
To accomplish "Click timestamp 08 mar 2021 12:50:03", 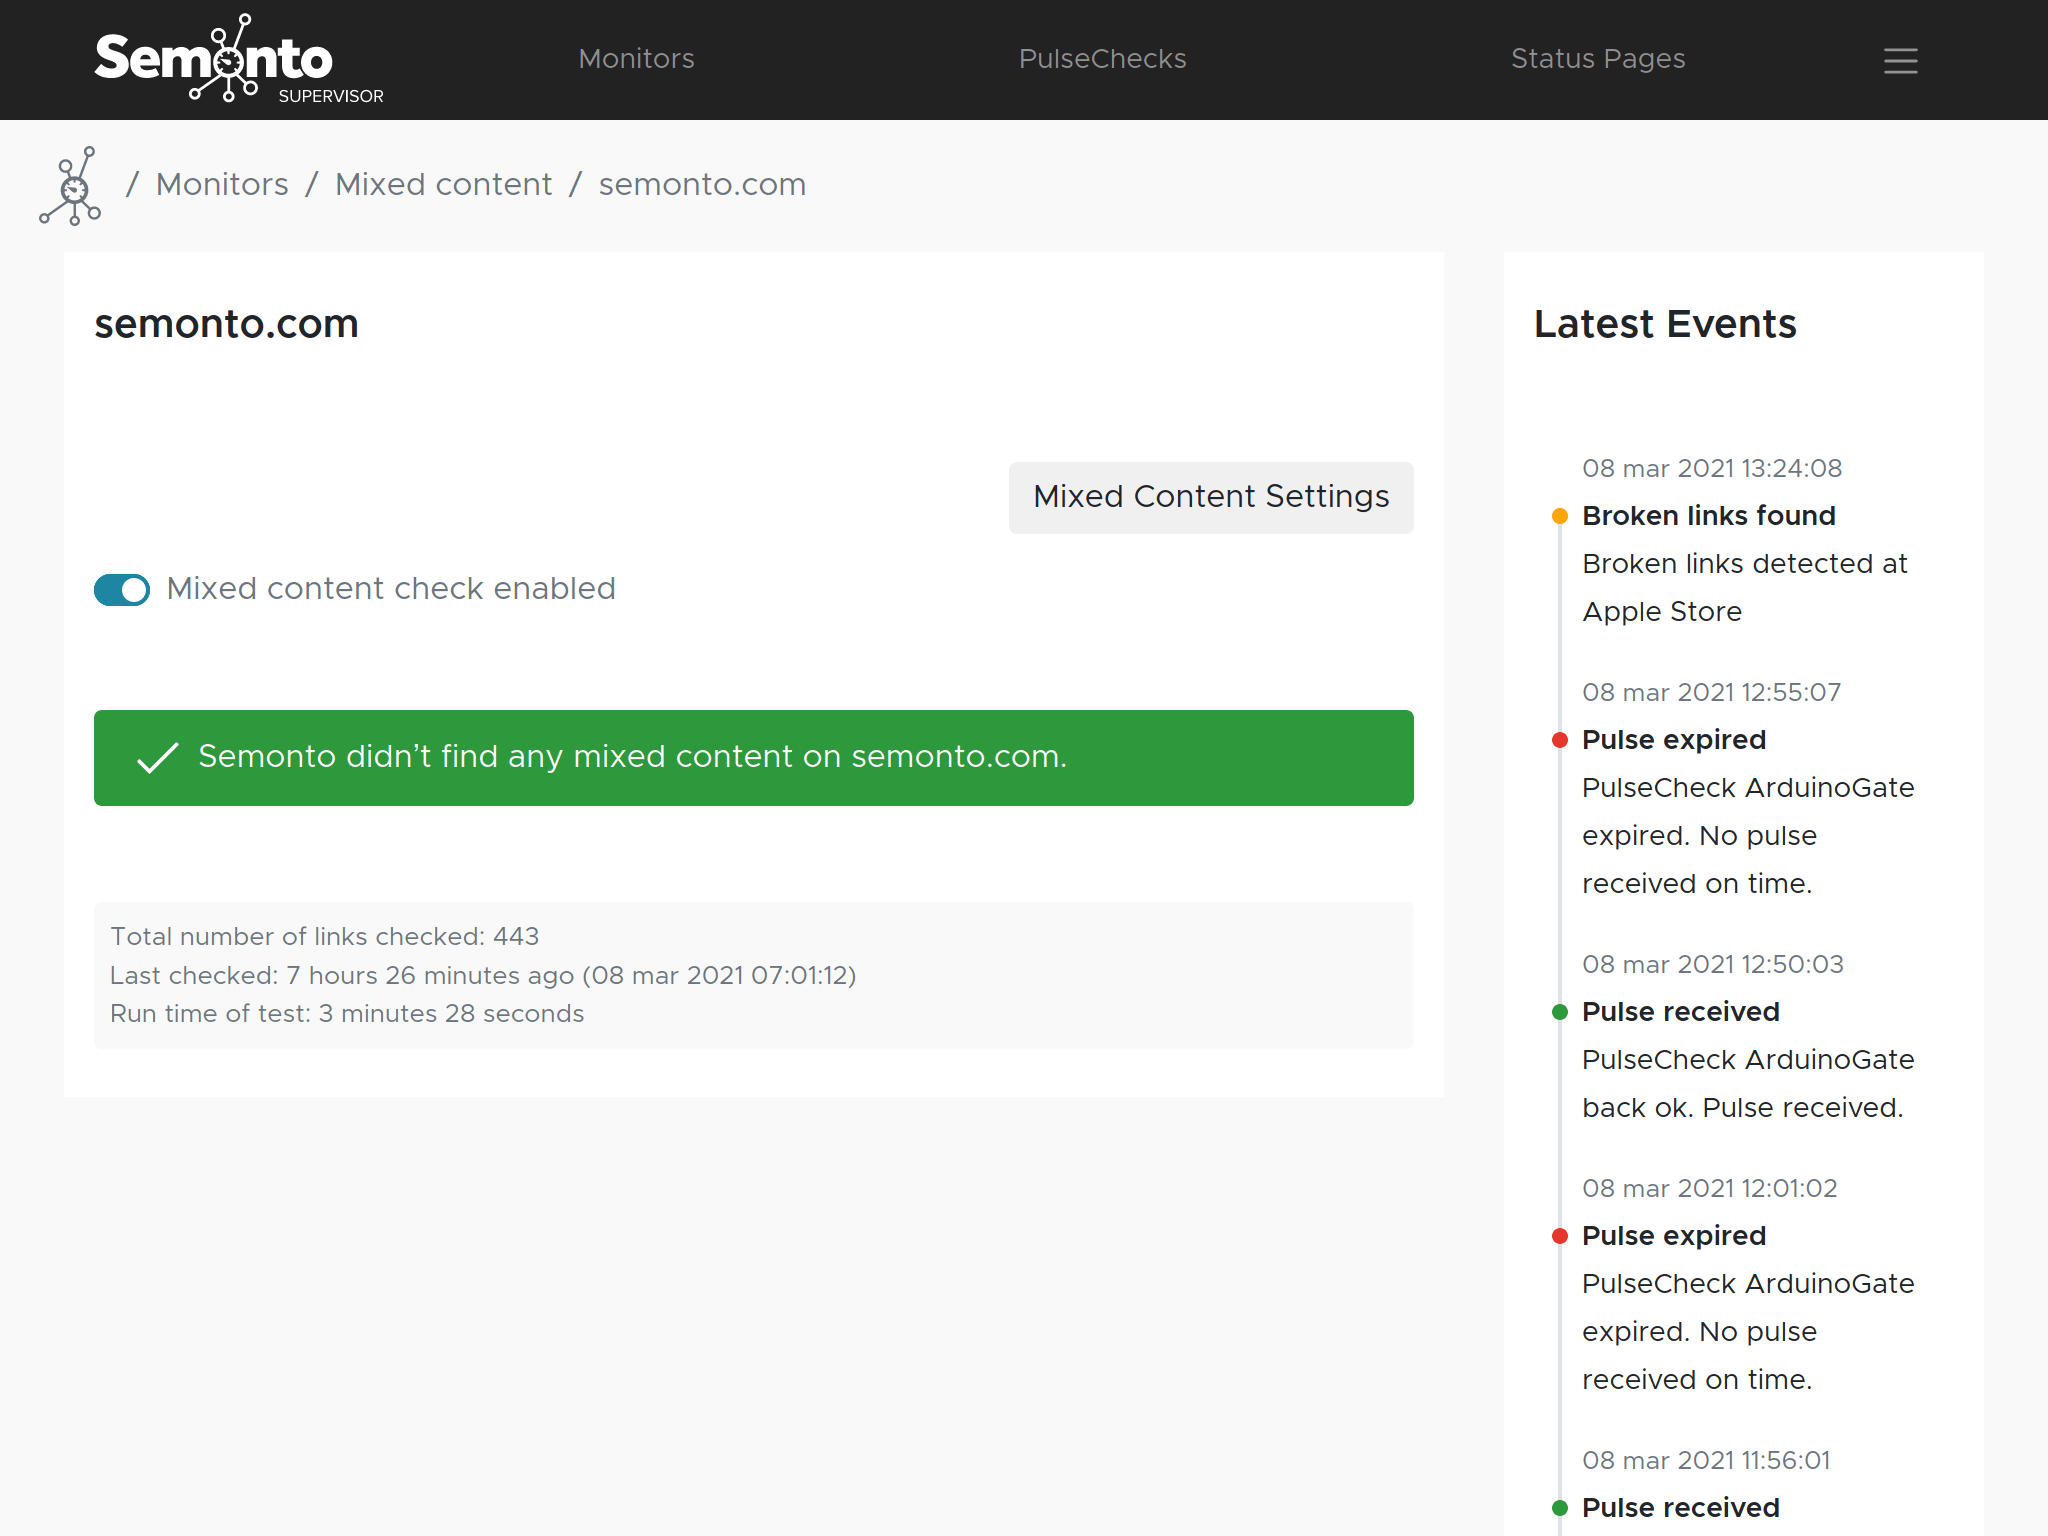I will coord(1713,965).
